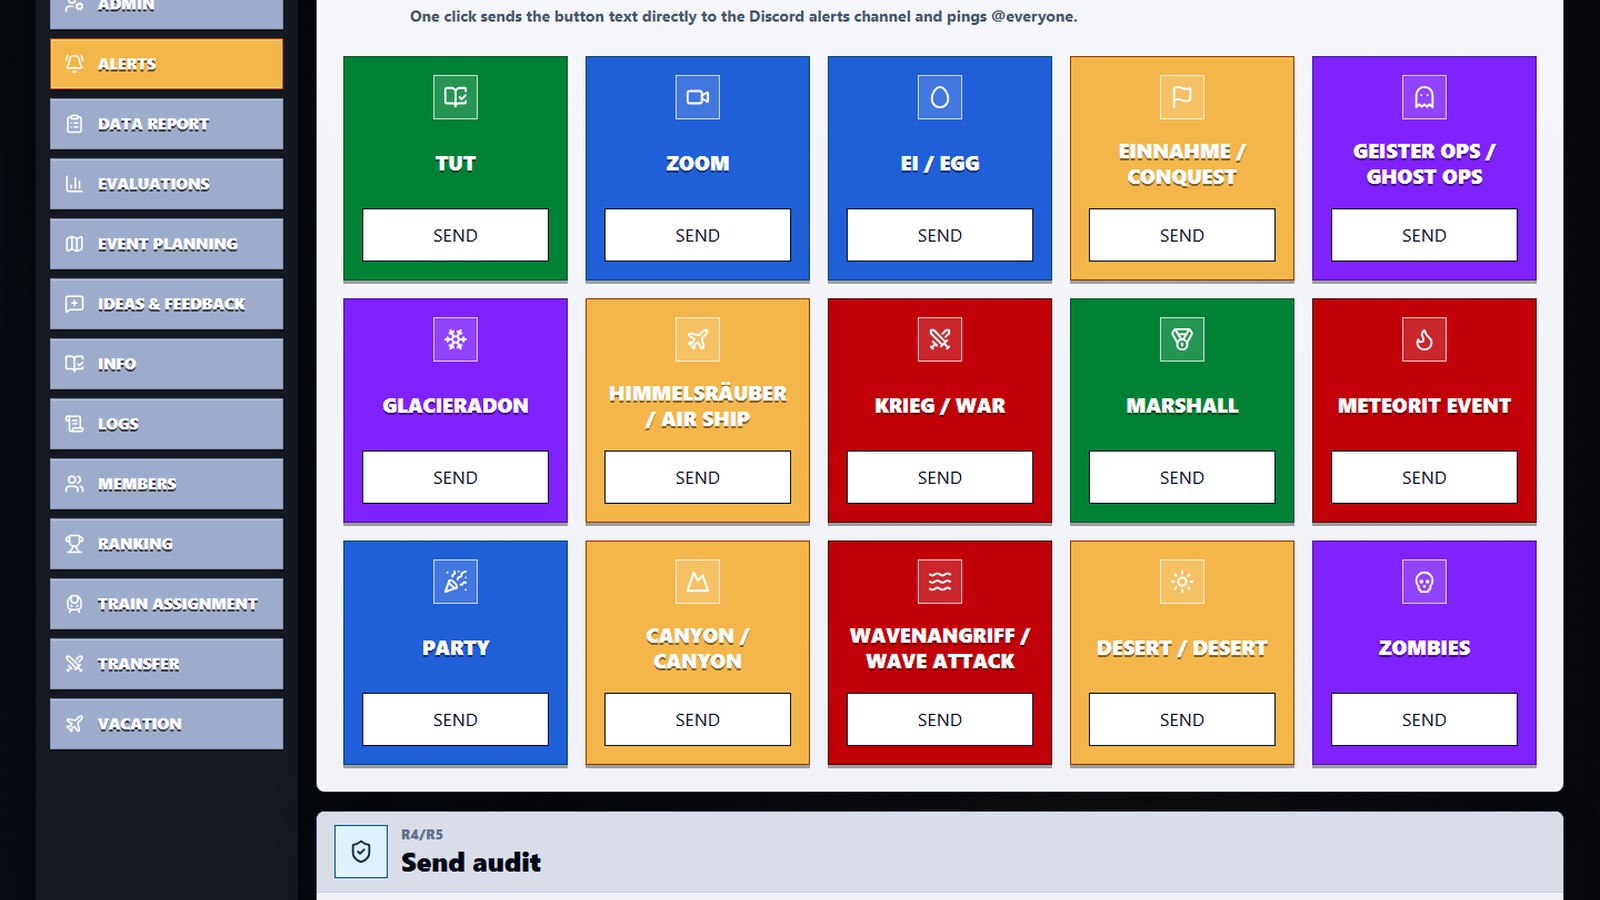Click the crossed swords icon on Krieg / War card
Image resolution: width=1600 pixels, height=900 pixels.
tap(940, 339)
